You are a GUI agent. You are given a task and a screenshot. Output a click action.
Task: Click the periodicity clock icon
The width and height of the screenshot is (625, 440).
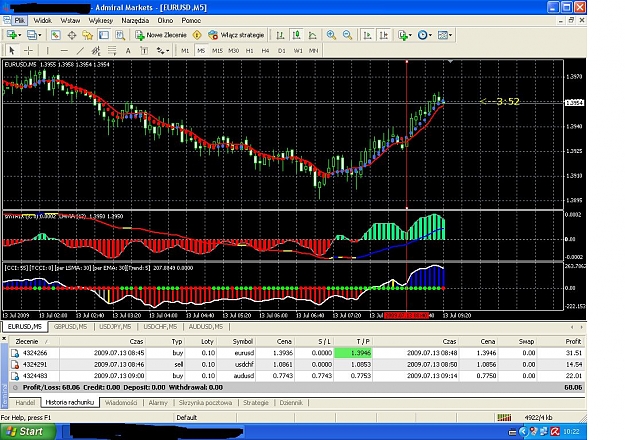click(422, 35)
